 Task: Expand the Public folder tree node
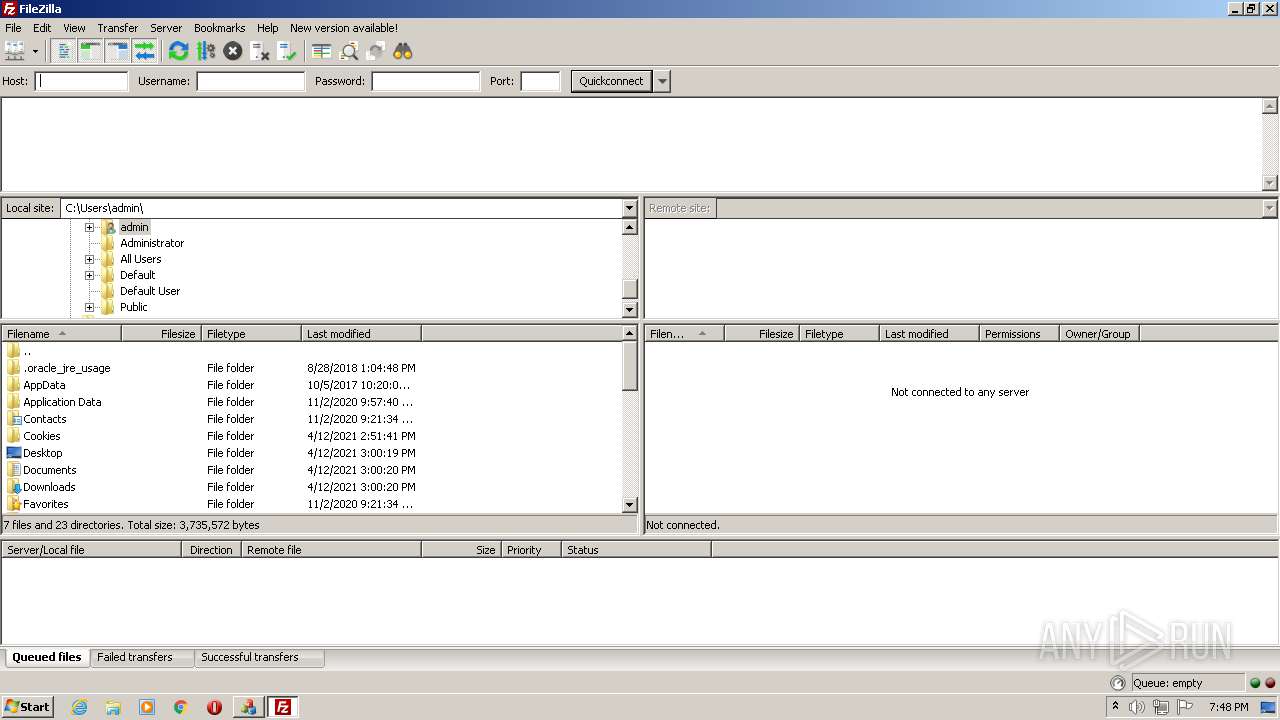coord(89,307)
